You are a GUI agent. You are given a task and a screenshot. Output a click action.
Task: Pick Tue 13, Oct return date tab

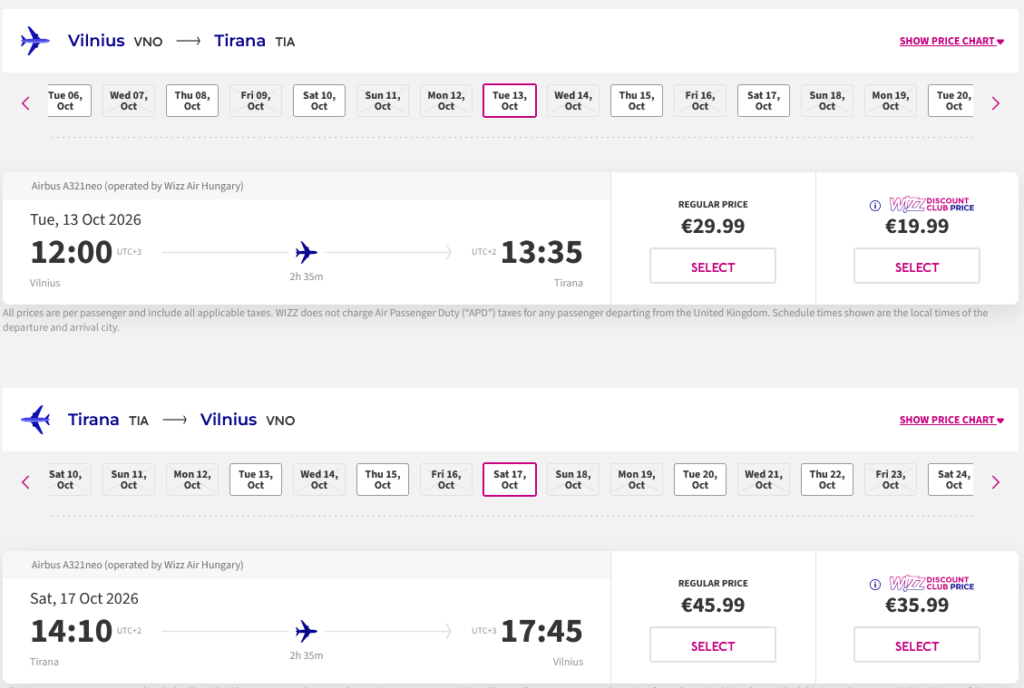pyautogui.click(x=256, y=480)
